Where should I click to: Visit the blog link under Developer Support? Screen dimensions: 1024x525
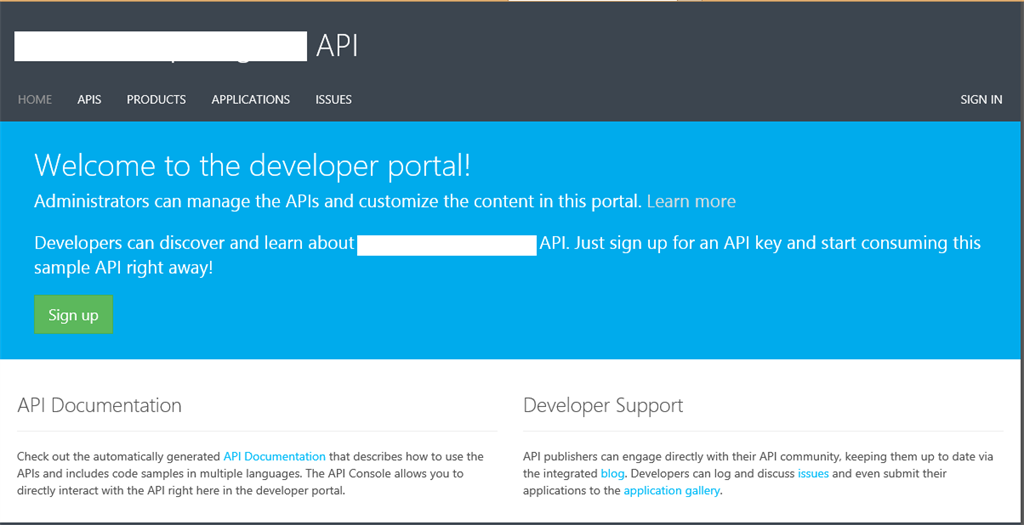tap(612, 474)
